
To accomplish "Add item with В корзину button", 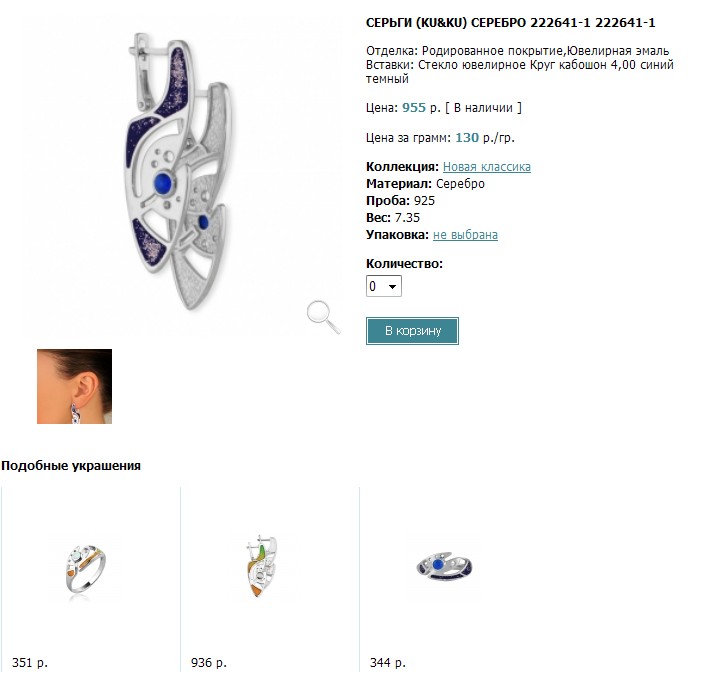I will click(x=412, y=331).
